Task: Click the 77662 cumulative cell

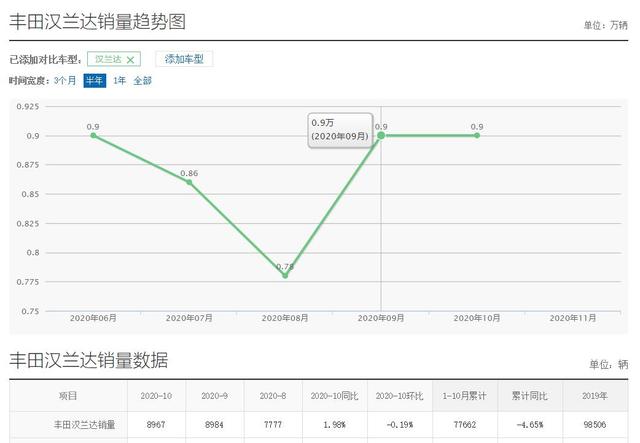Action: [x=465, y=425]
